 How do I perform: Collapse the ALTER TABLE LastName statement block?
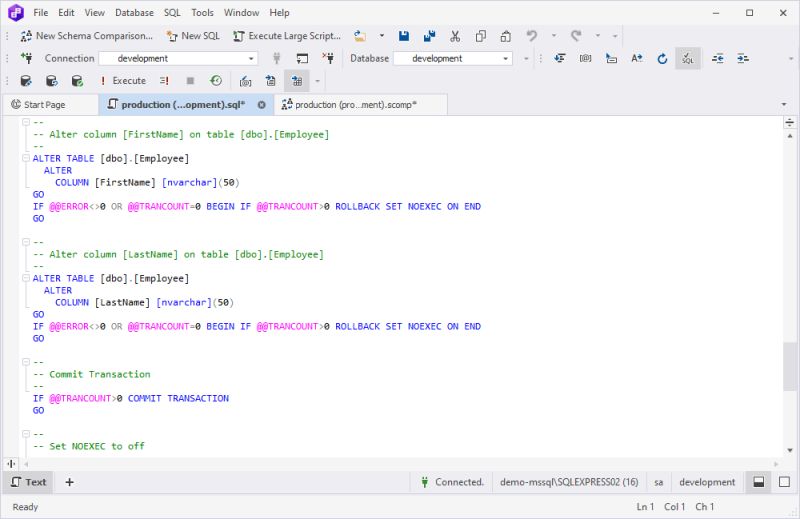(x=26, y=278)
